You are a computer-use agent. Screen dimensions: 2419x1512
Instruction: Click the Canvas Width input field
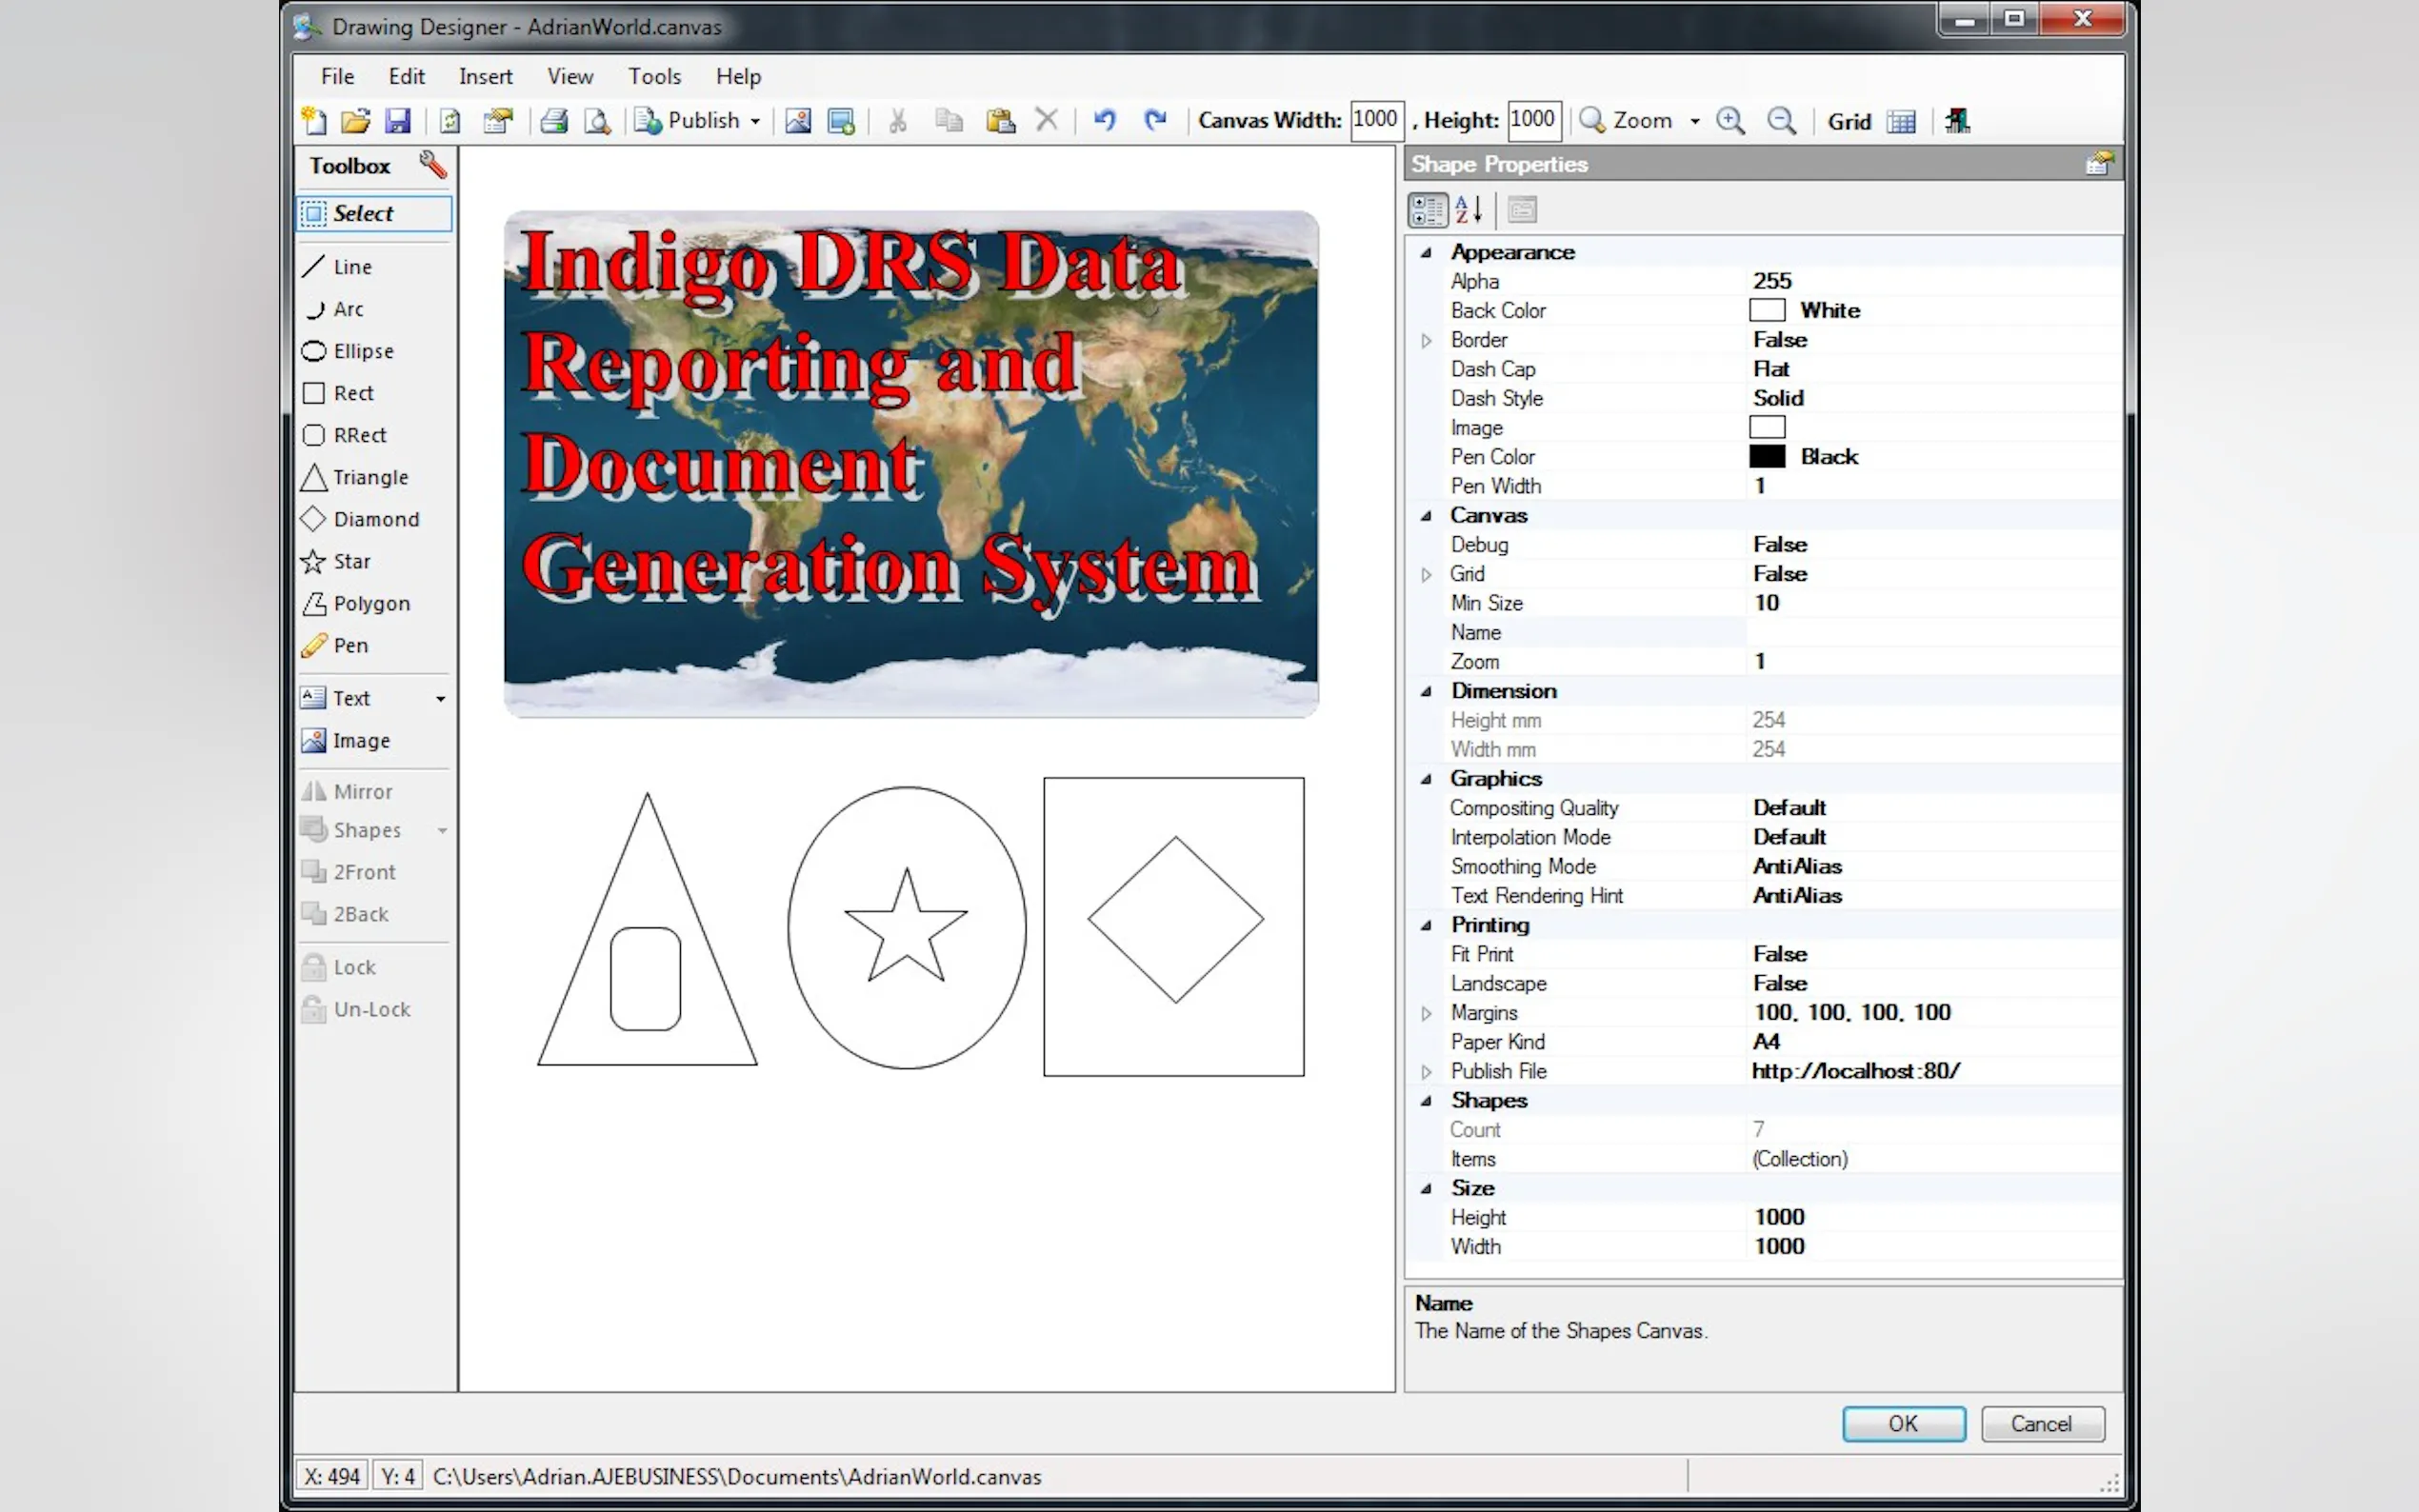coord(1375,120)
